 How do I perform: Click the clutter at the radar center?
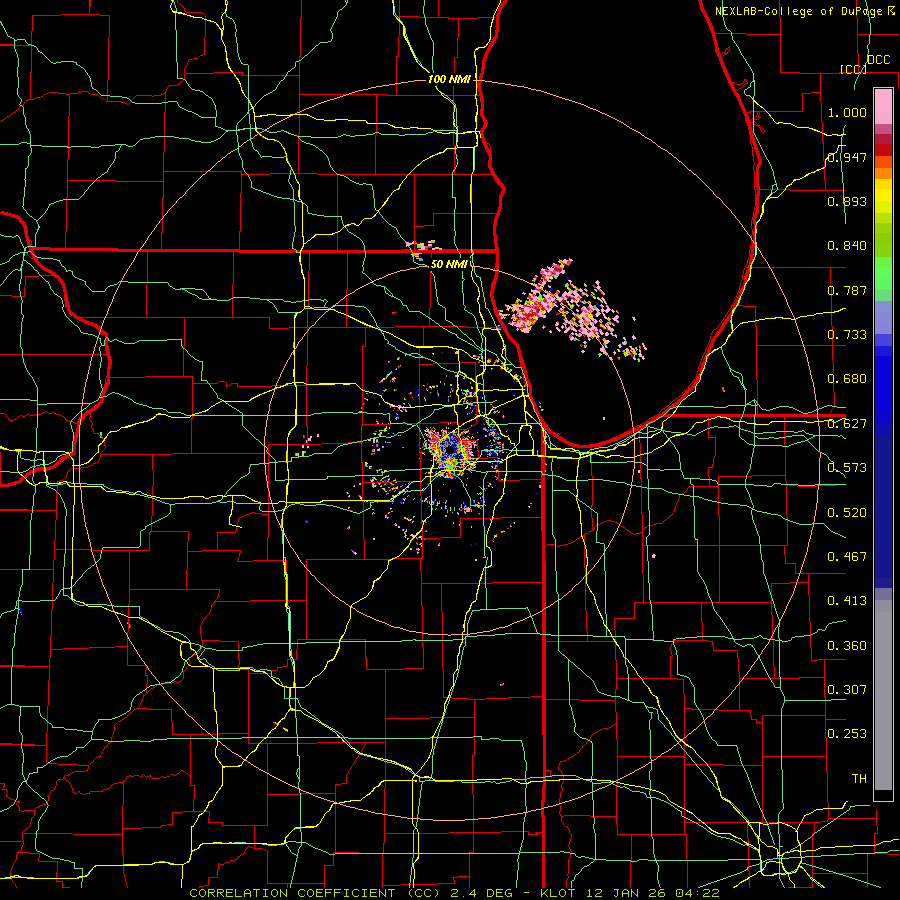click(451, 452)
